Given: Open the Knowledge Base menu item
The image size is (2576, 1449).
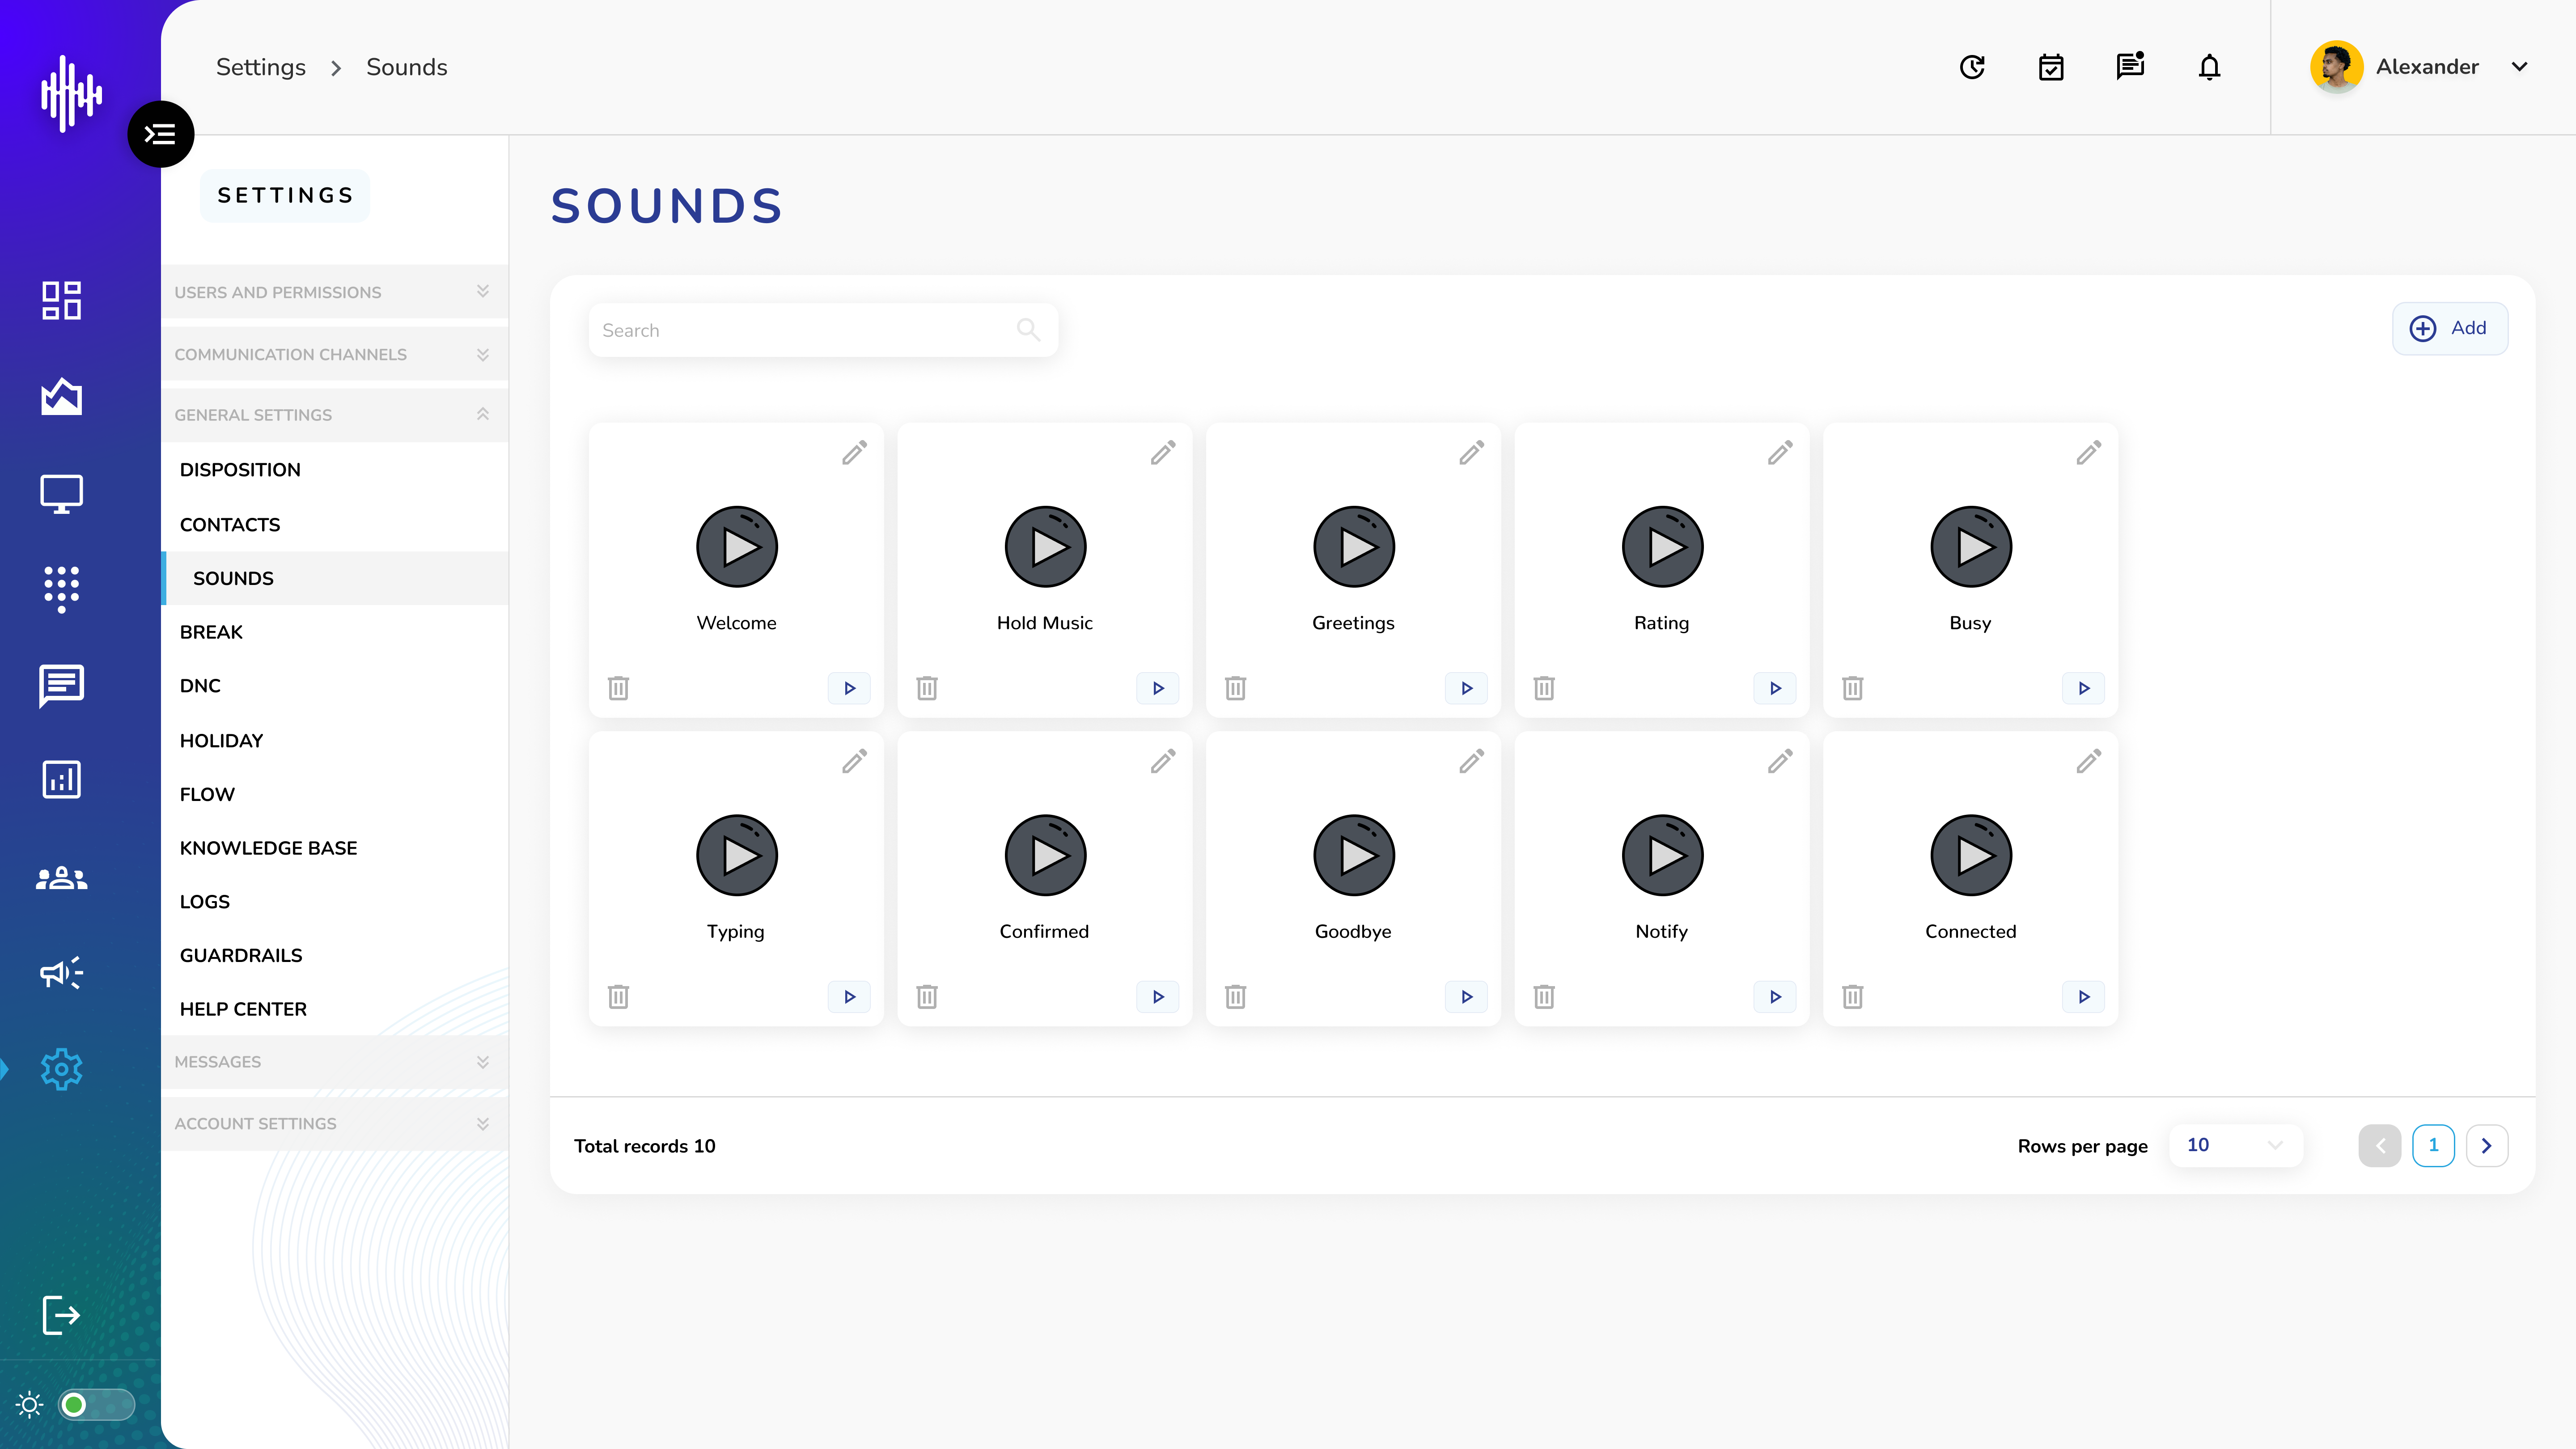Looking at the screenshot, I should (x=268, y=848).
